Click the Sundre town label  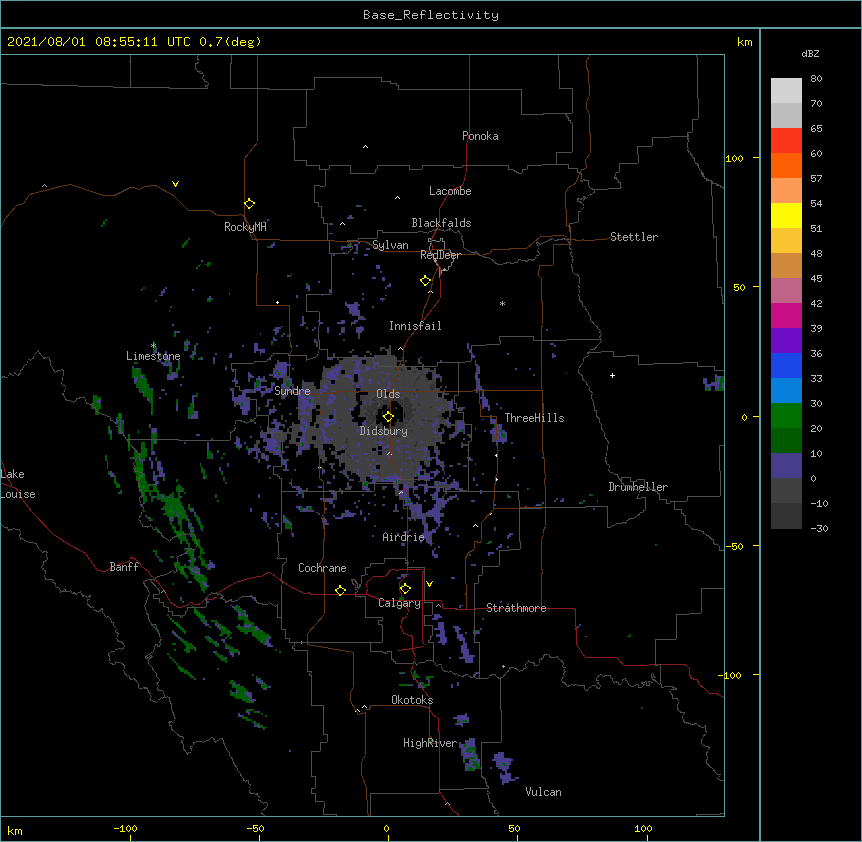[292, 391]
